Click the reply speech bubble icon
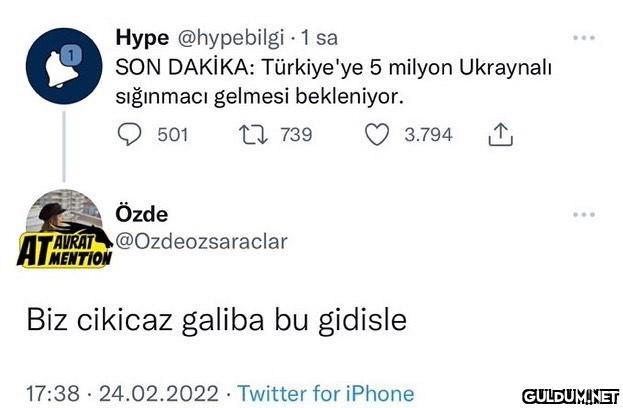623x408 pixels. click(x=131, y=134)
